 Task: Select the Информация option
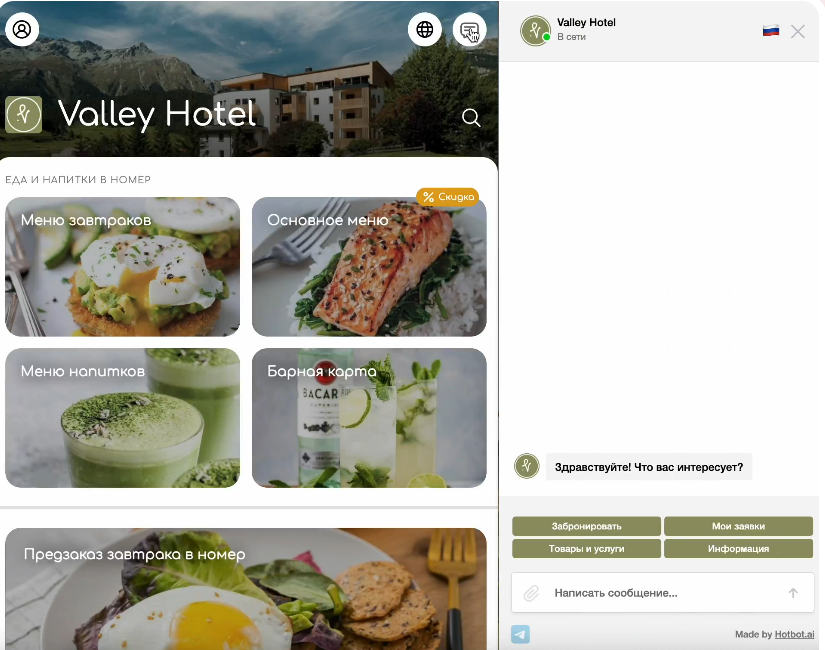738,548
